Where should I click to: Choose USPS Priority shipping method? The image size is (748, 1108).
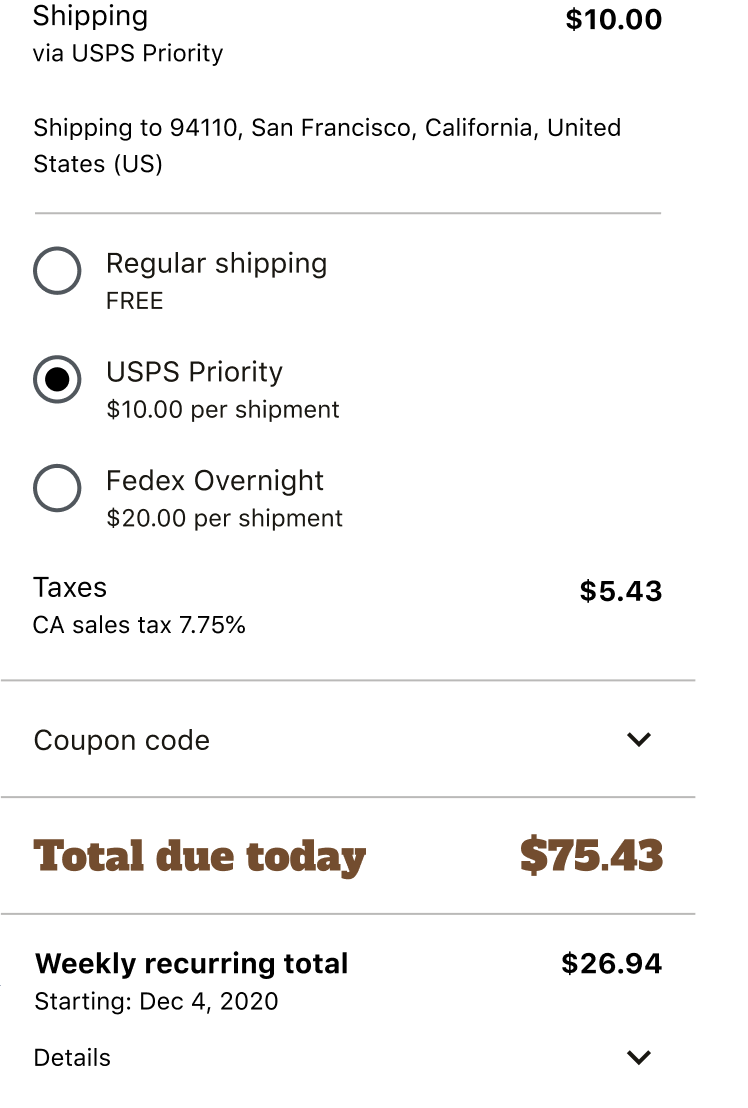tap(57, 380)
